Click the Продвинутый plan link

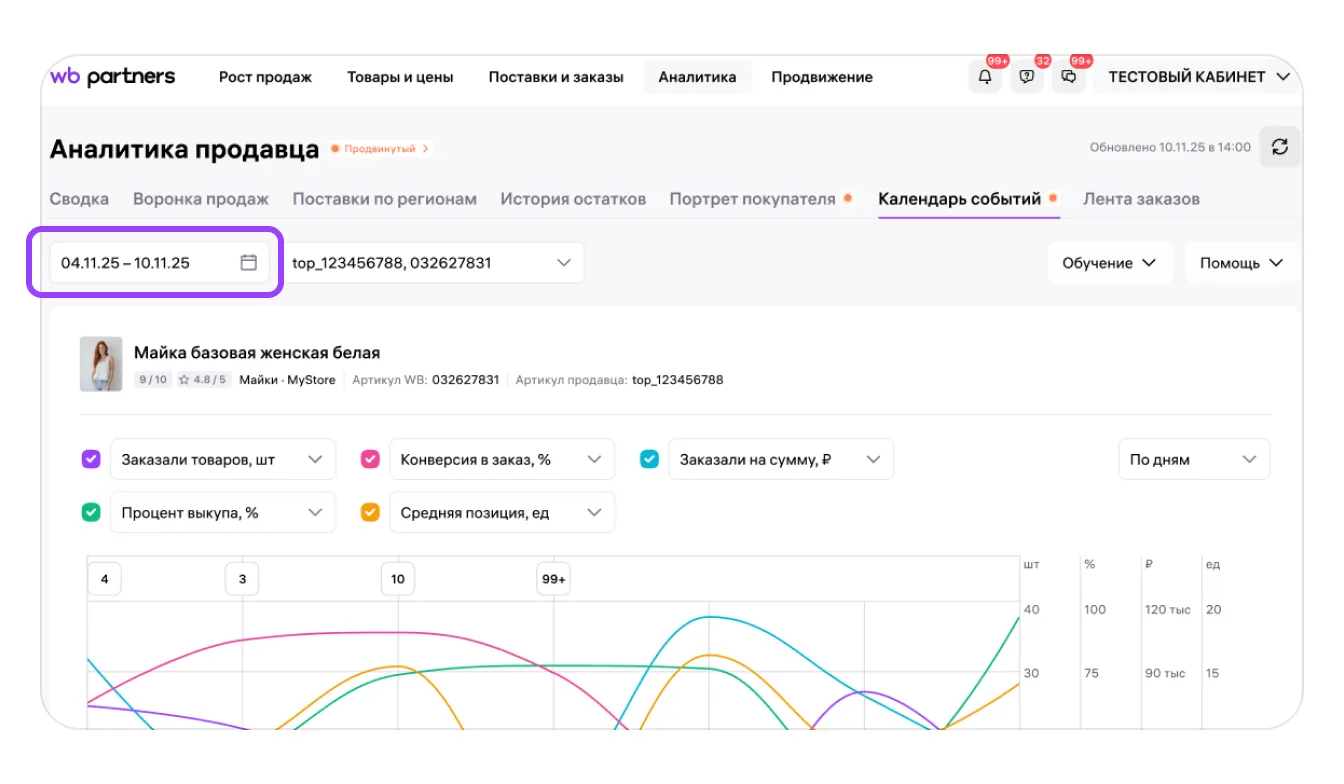pyautogui.click(x=381, y=149)
